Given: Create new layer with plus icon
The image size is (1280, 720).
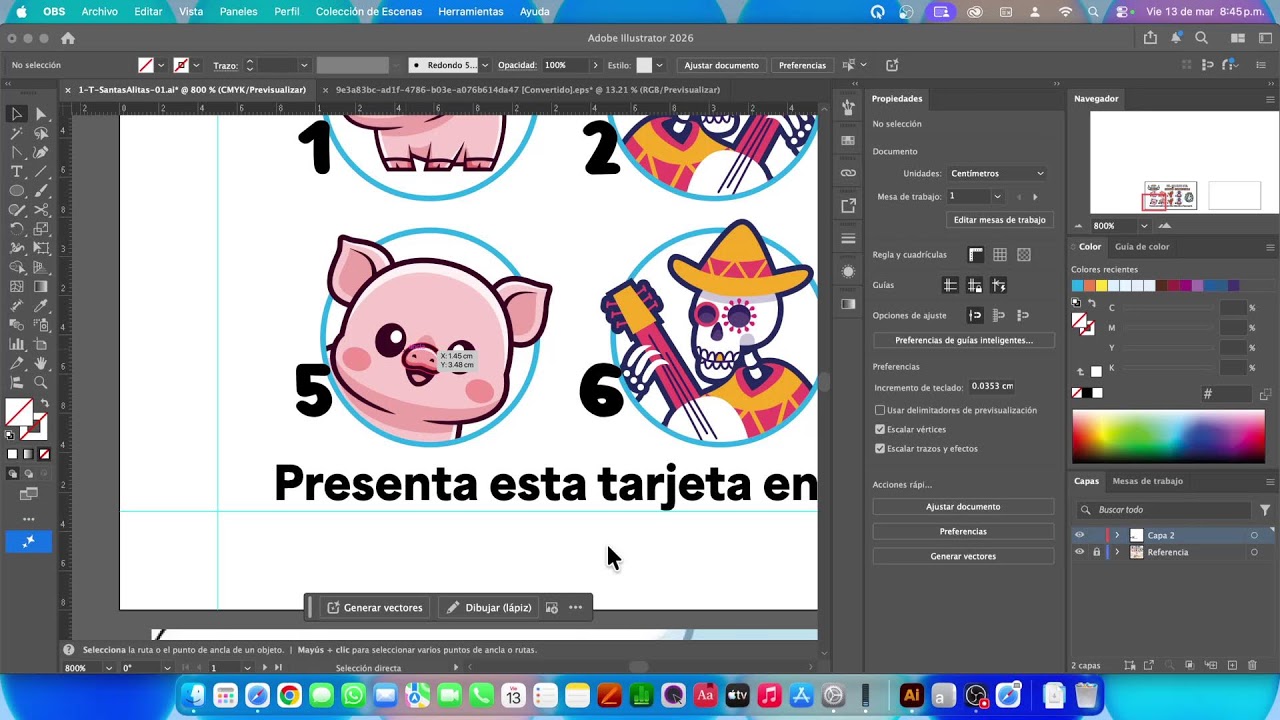Looking at the screenshot, I should click(x=1232, y=666).
